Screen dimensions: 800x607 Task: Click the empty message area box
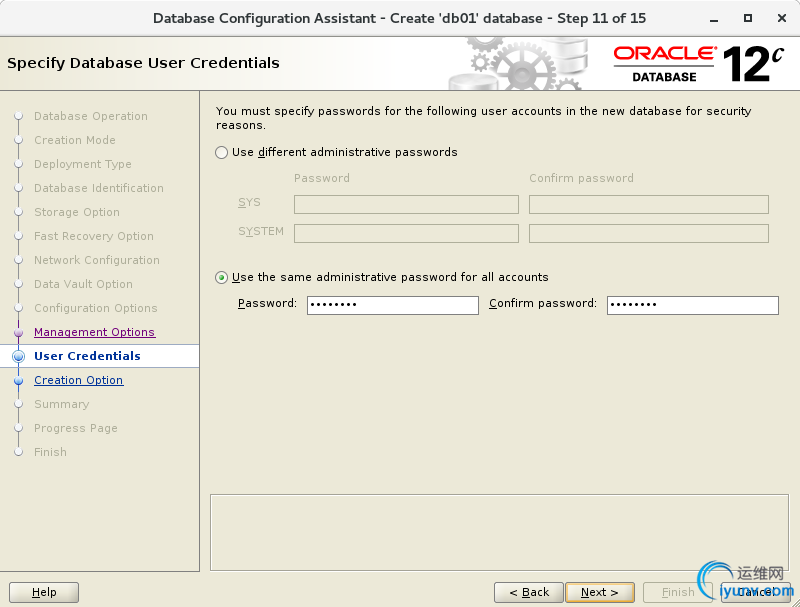499,533
